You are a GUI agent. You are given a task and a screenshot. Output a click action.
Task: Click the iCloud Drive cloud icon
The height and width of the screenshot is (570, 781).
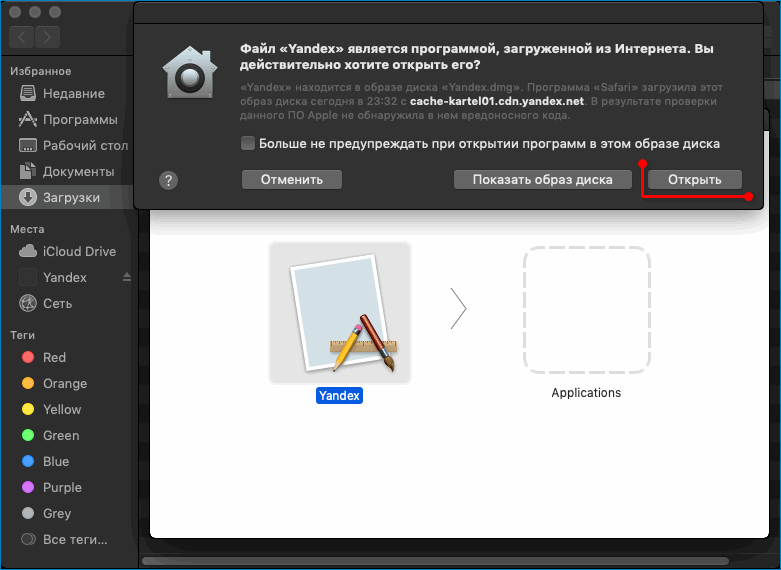click(x=28, y=251)
